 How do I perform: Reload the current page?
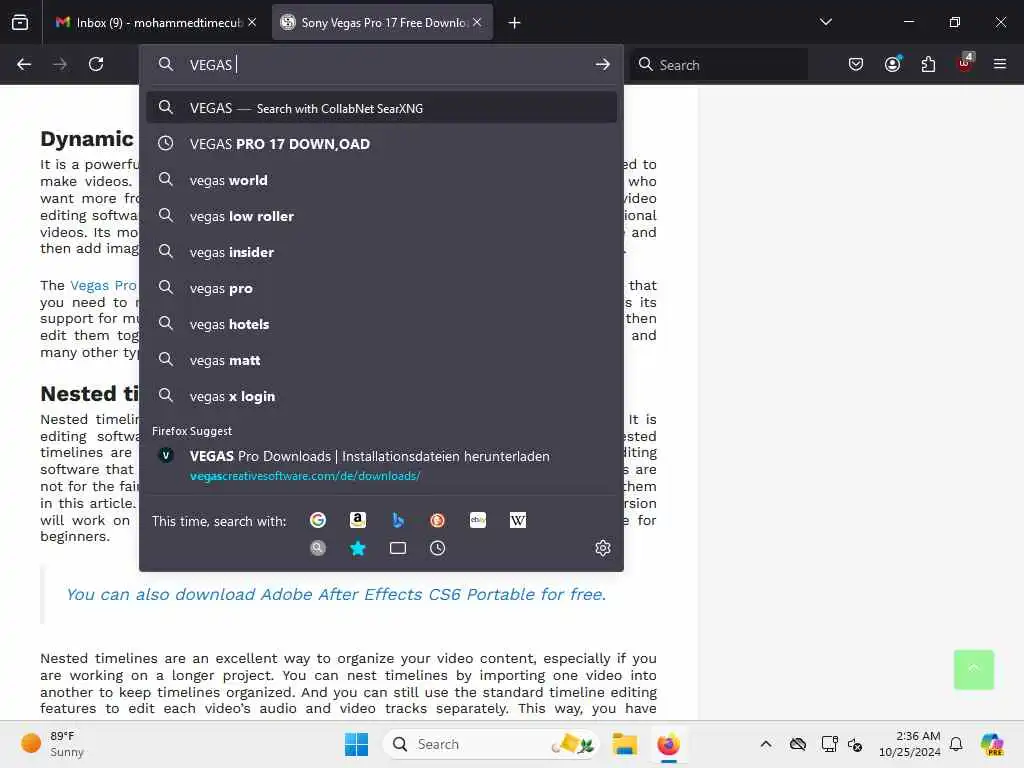coord(96,64)
